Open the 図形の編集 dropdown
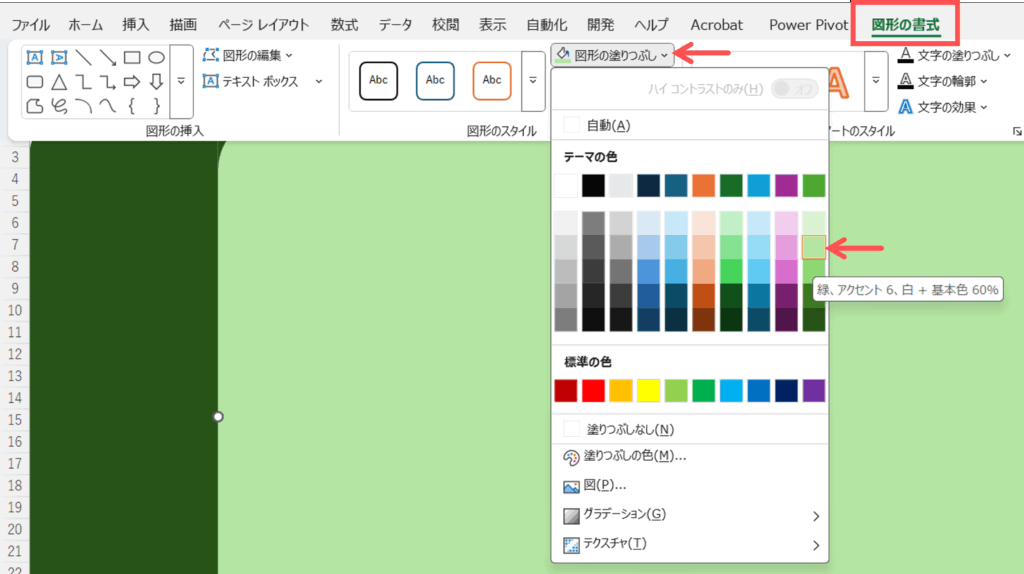Image resolution: width=1024 pixels, height=574 pixels. (x=248, y=55)
